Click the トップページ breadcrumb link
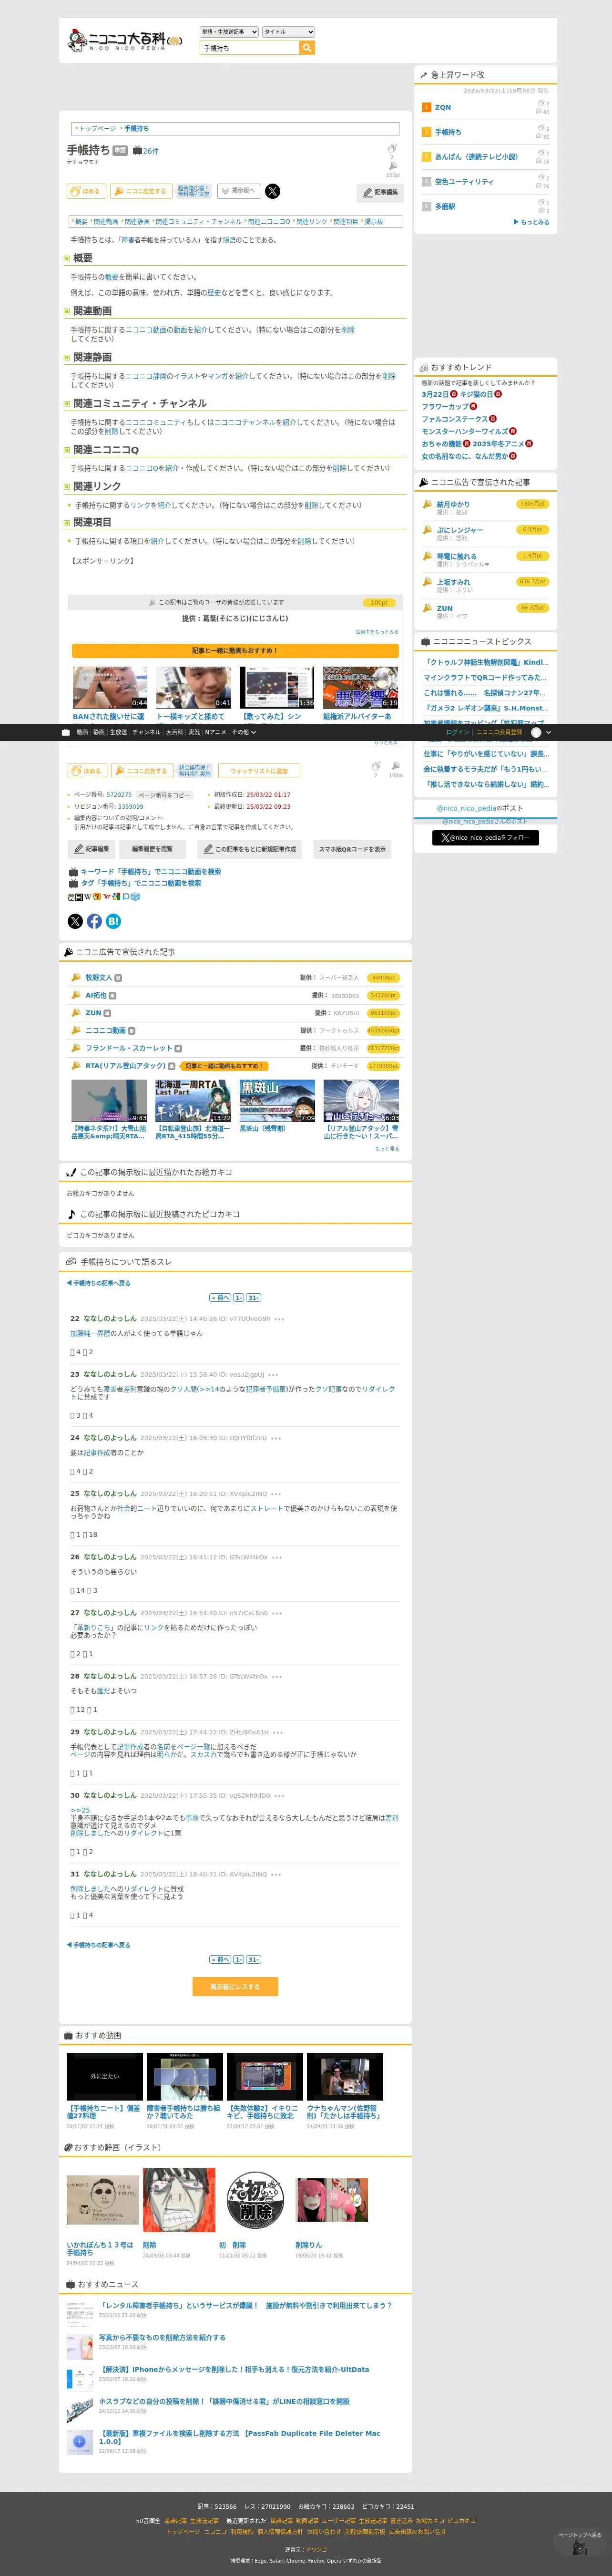Screen dimensions: 612x2576 click(x=97, y=129)
